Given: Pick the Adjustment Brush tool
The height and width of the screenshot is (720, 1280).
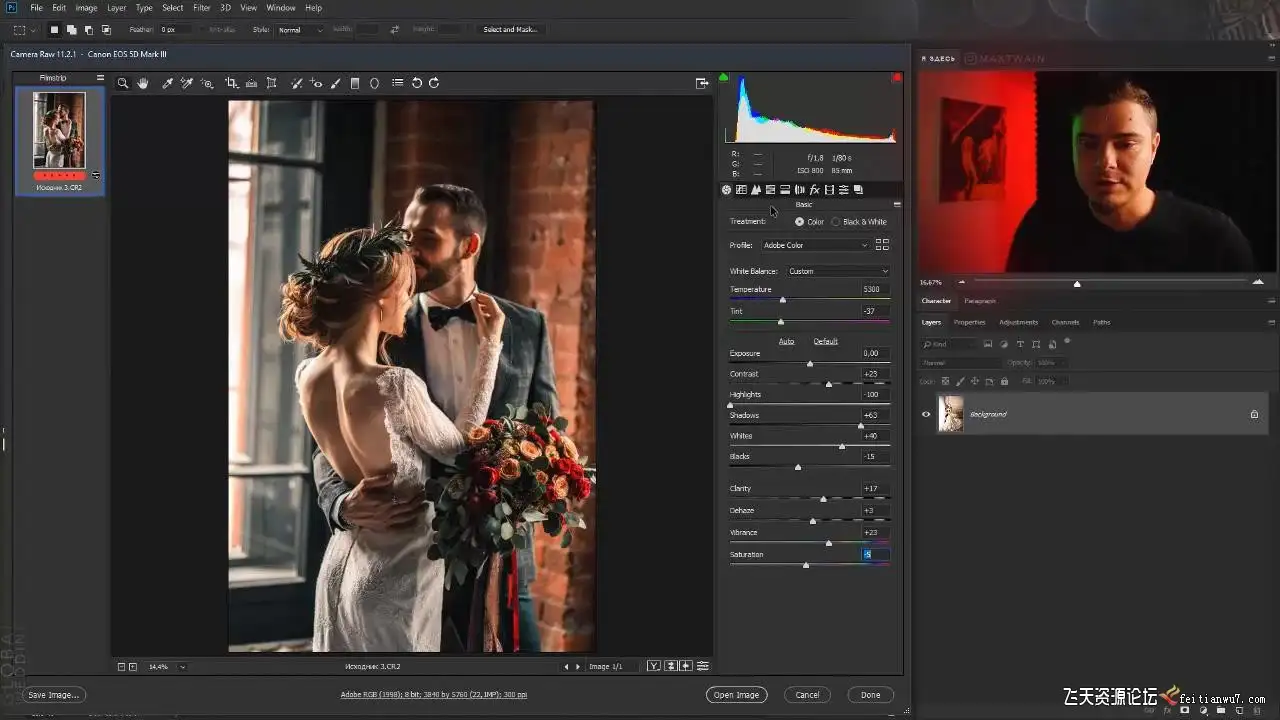Looking at the screenshot, I should tap(335, 83).
